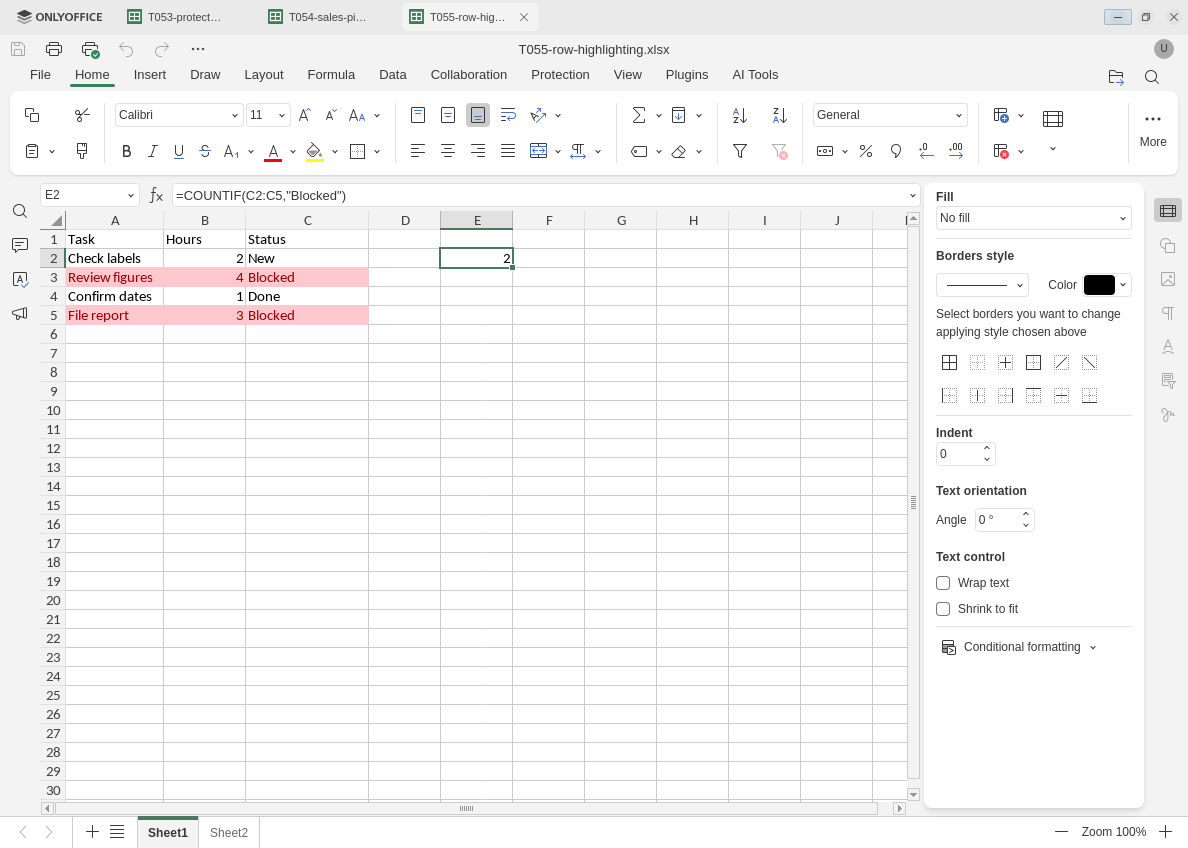
Task: Open the fill color dropdown arrow
Action: (335, 152)
